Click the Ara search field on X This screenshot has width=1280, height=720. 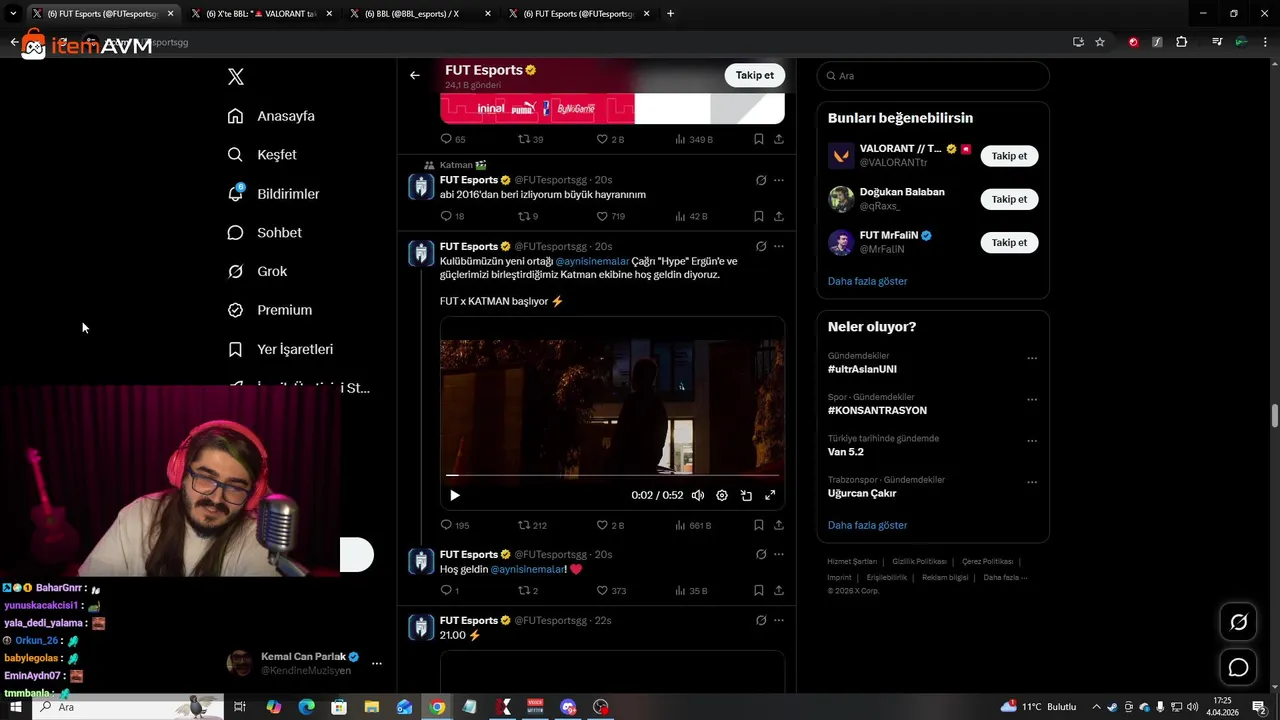click(933, 76)
